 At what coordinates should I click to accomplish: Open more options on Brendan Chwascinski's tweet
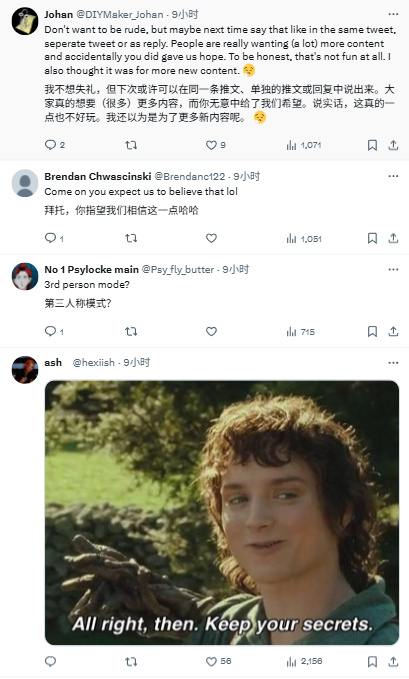393,176
